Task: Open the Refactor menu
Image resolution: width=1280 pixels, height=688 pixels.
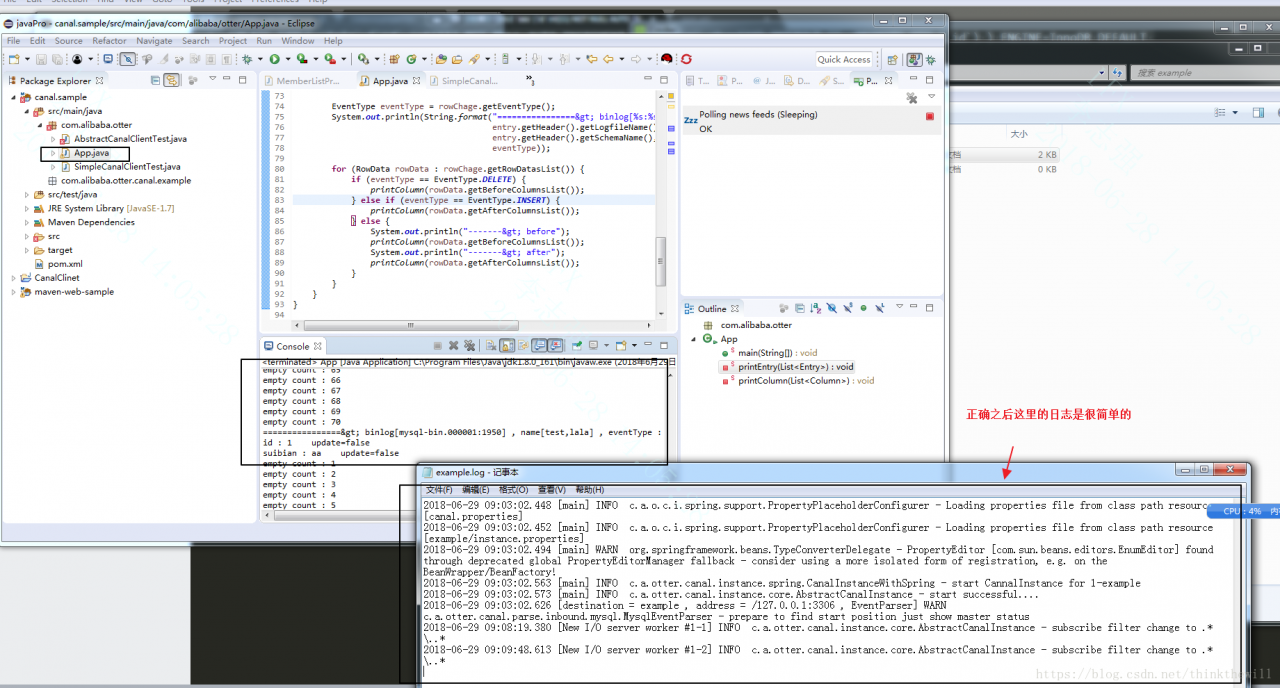Action: [110, 41]
